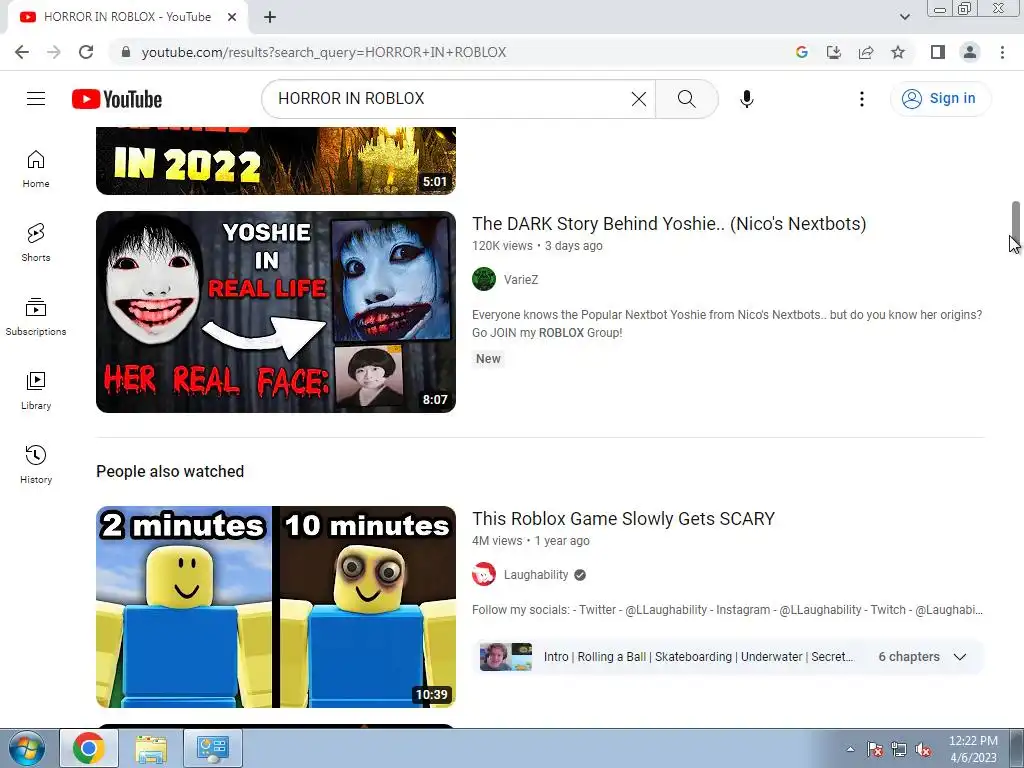This screenshot has width=1024, height=768.
Task: Click the People also watched heading
Action: [170, 472]
